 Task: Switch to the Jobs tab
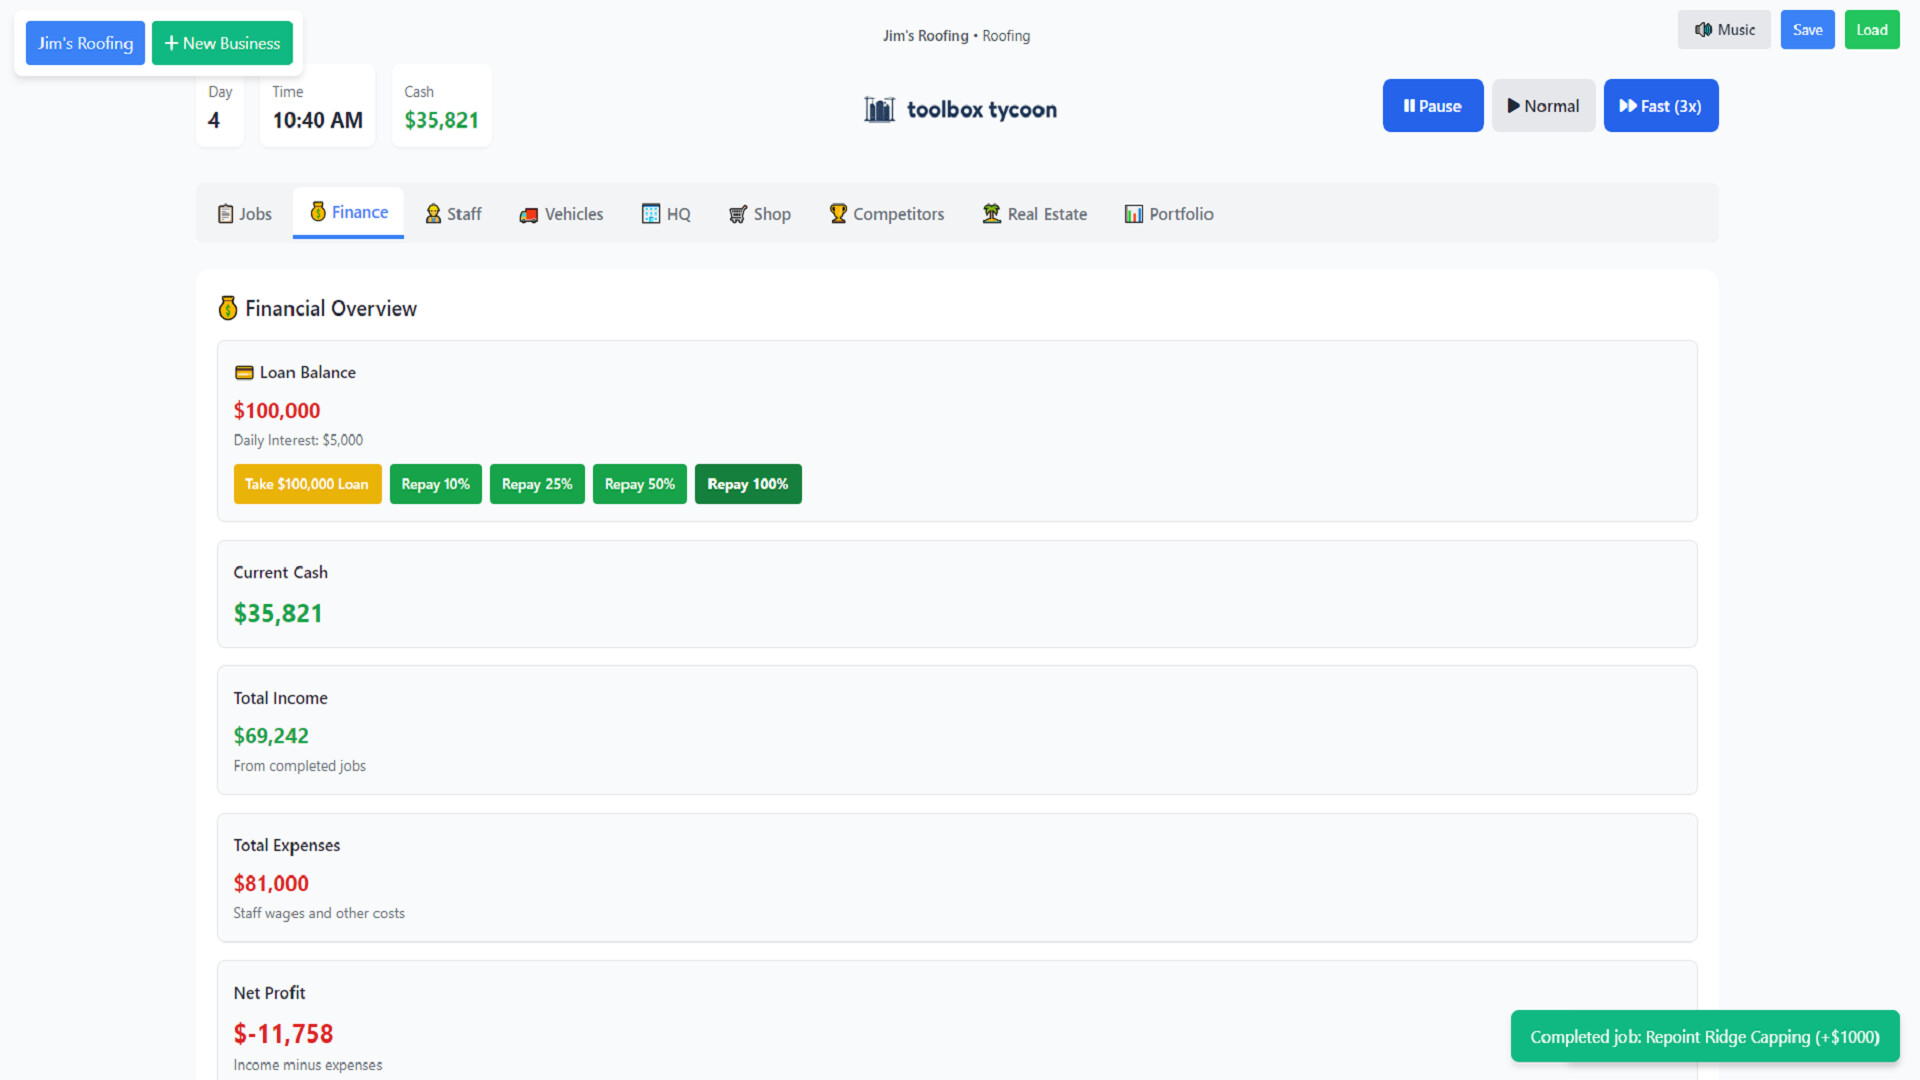pos(244,213)
